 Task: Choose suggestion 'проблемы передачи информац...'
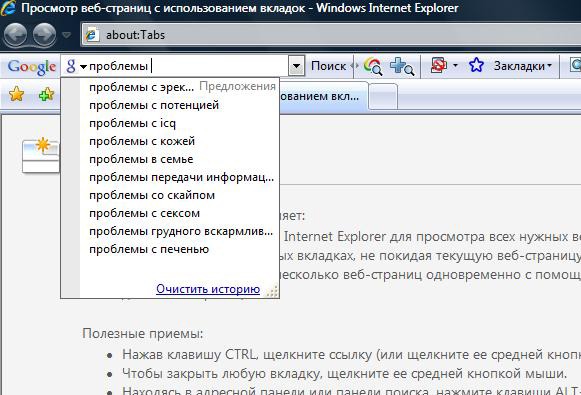tap(182, 177)
